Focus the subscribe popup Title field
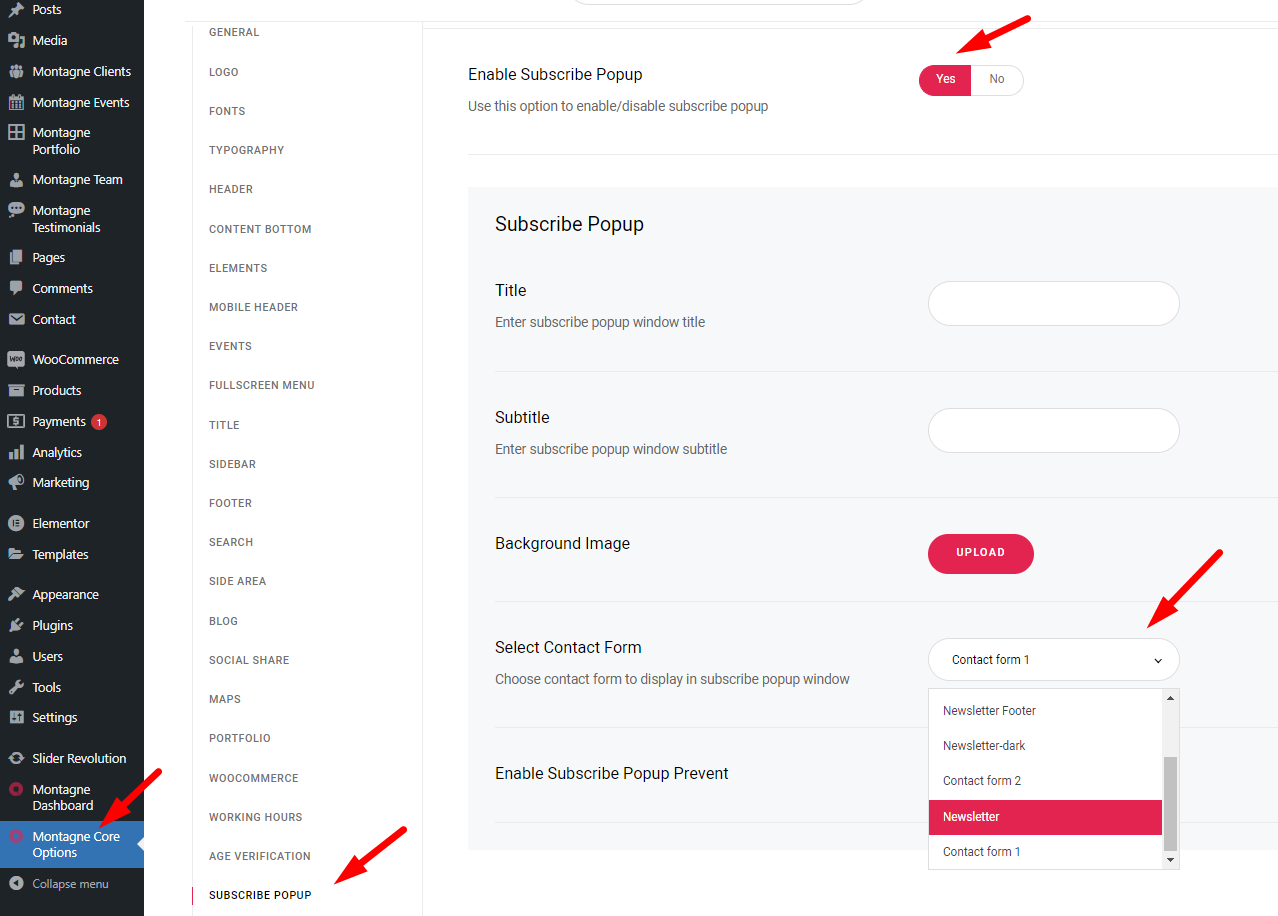The height and width of the screenshot is (916, 1278). [x=1054, y=303]
